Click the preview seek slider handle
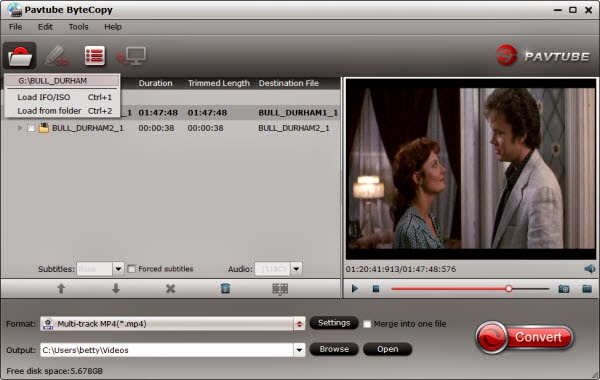Viewport: 600px width, 380px height. tap(509, 289)
